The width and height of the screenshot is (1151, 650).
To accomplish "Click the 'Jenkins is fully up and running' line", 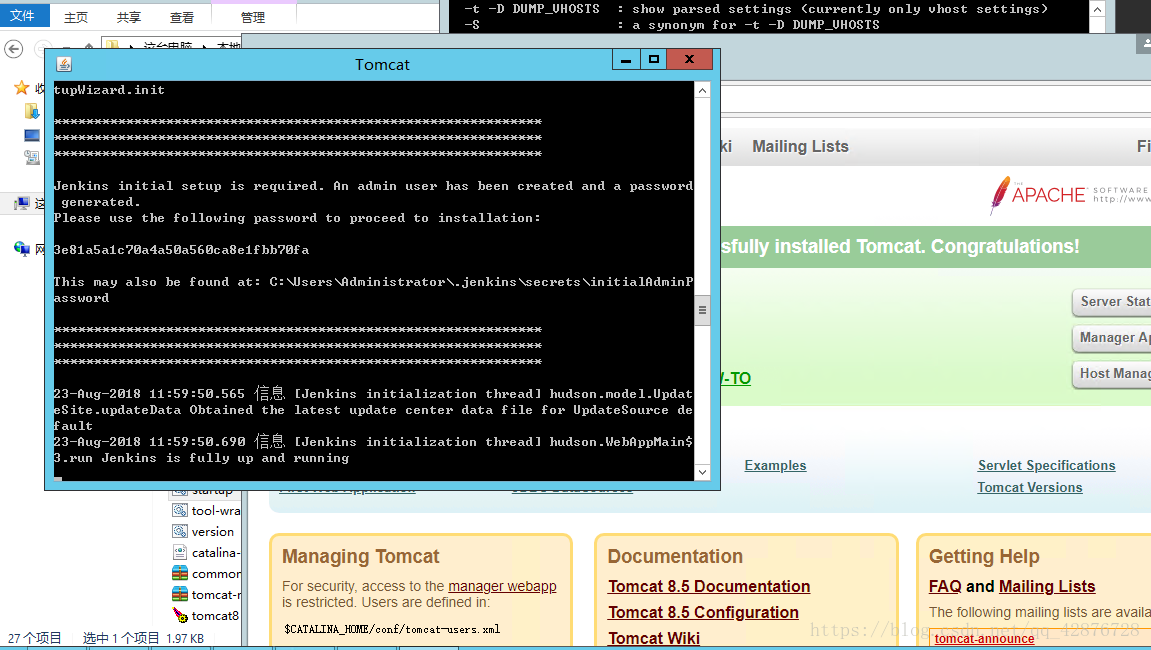I will [x=225, y=458].
